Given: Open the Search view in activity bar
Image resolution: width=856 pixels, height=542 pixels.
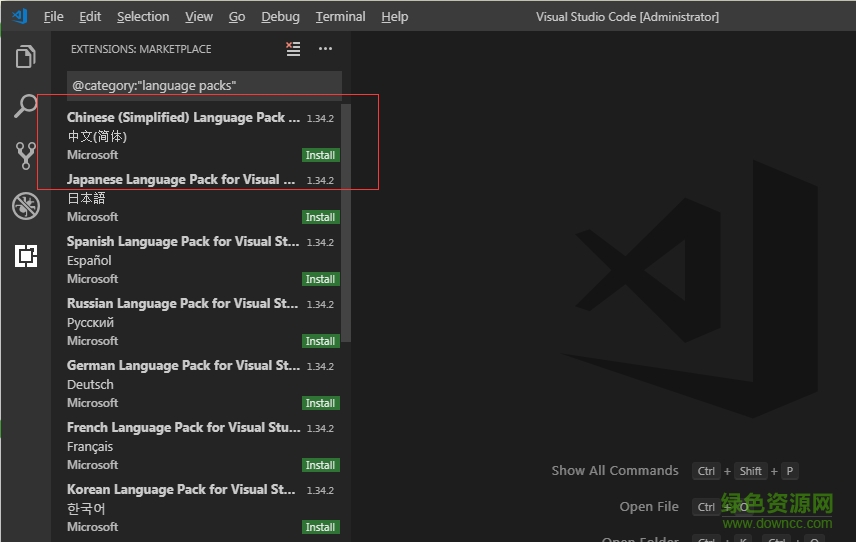Looking at the screenshot, I should coord(26,106).
